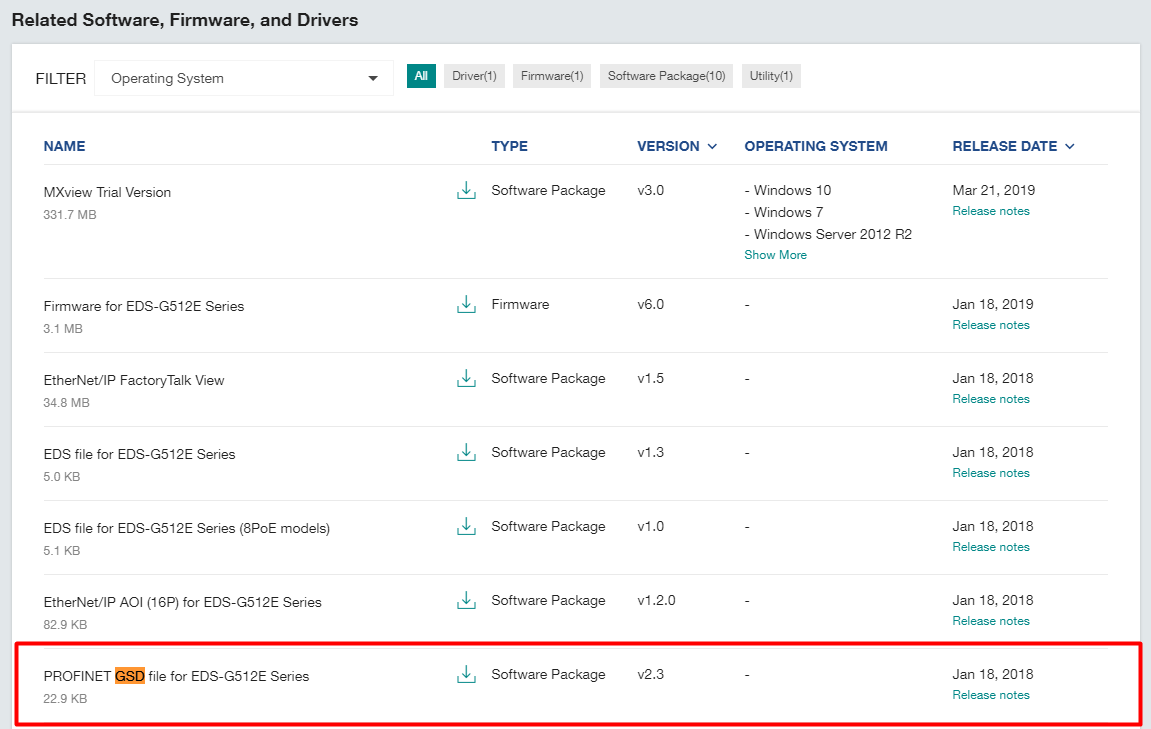
Task: Click the NAME column header
Action: (65, 146)
